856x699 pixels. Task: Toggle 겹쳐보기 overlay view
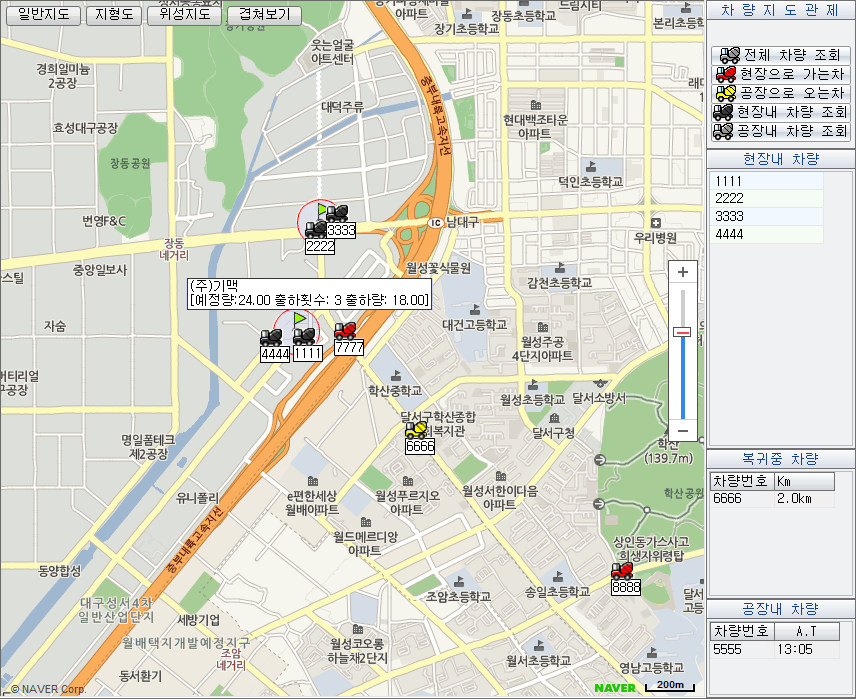coord(264,15)
